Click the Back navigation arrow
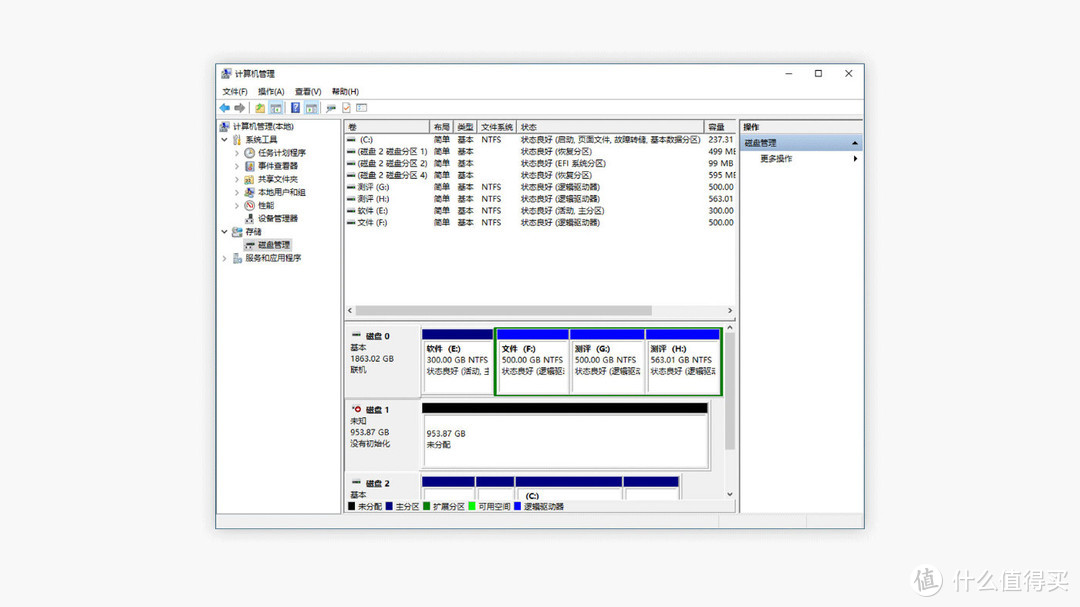The height and width of the screenshot is (607, 1080). coord(224,107)
